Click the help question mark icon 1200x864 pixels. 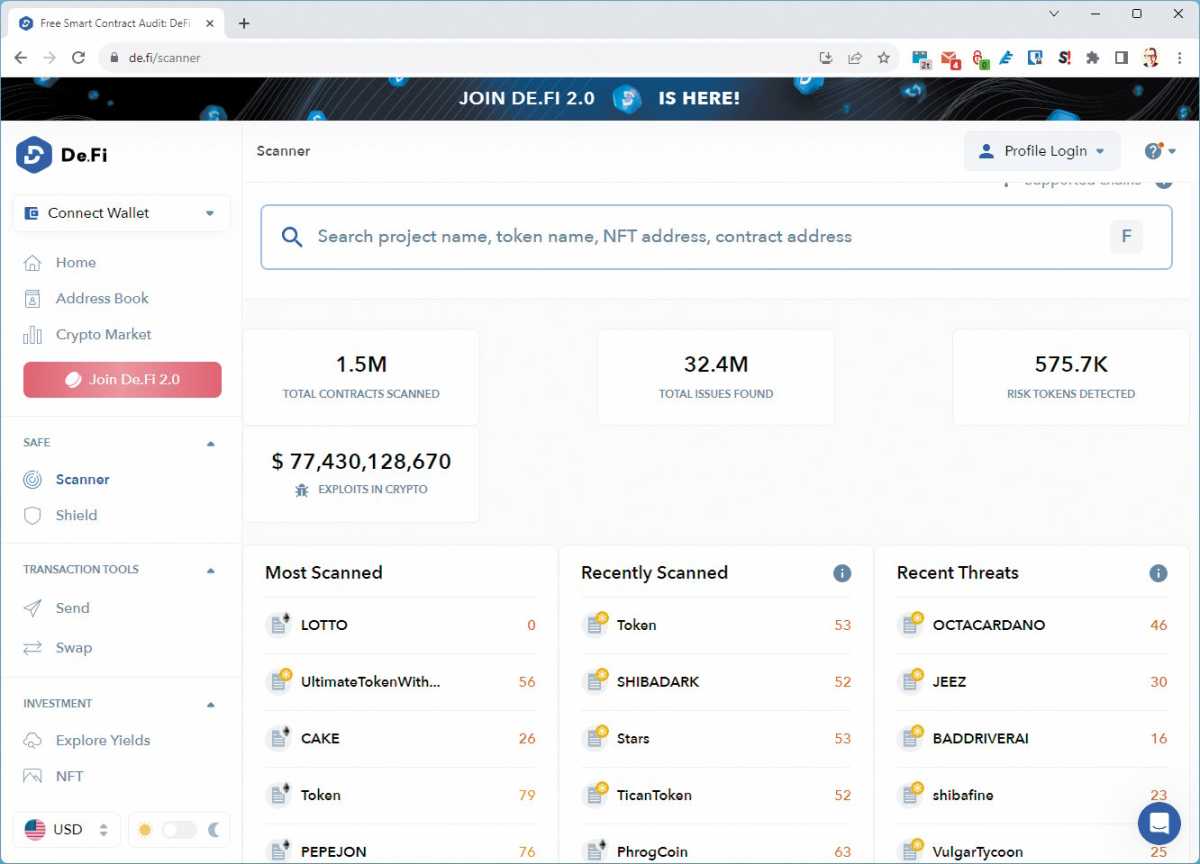tap(1151, 149)
